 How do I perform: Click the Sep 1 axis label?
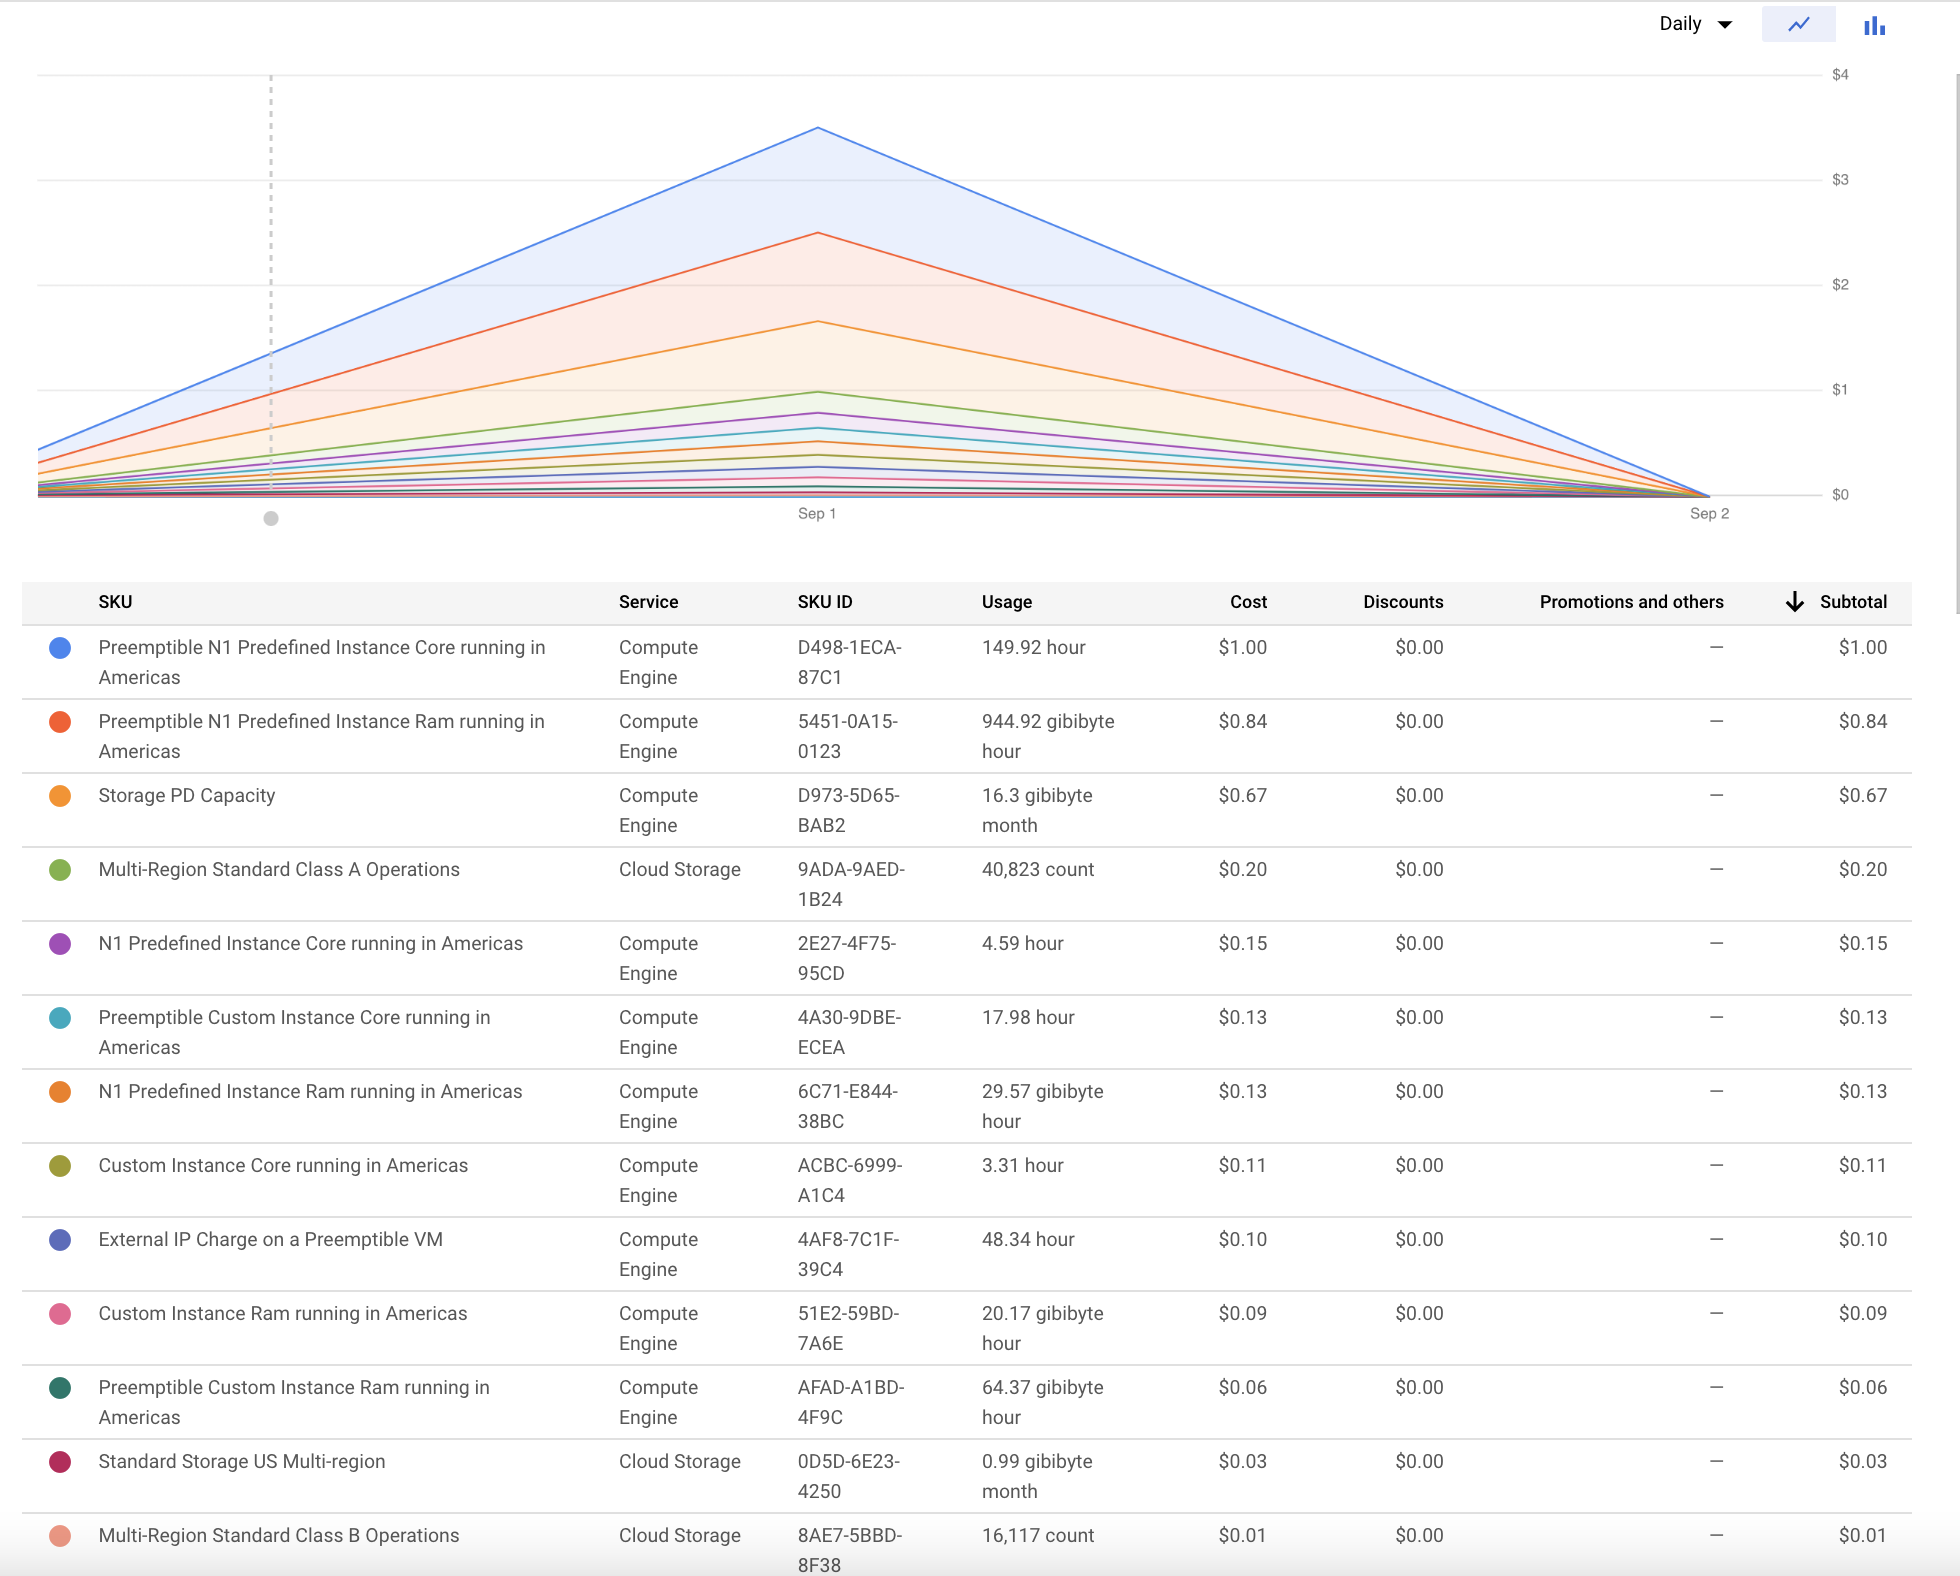click(817, 514)
